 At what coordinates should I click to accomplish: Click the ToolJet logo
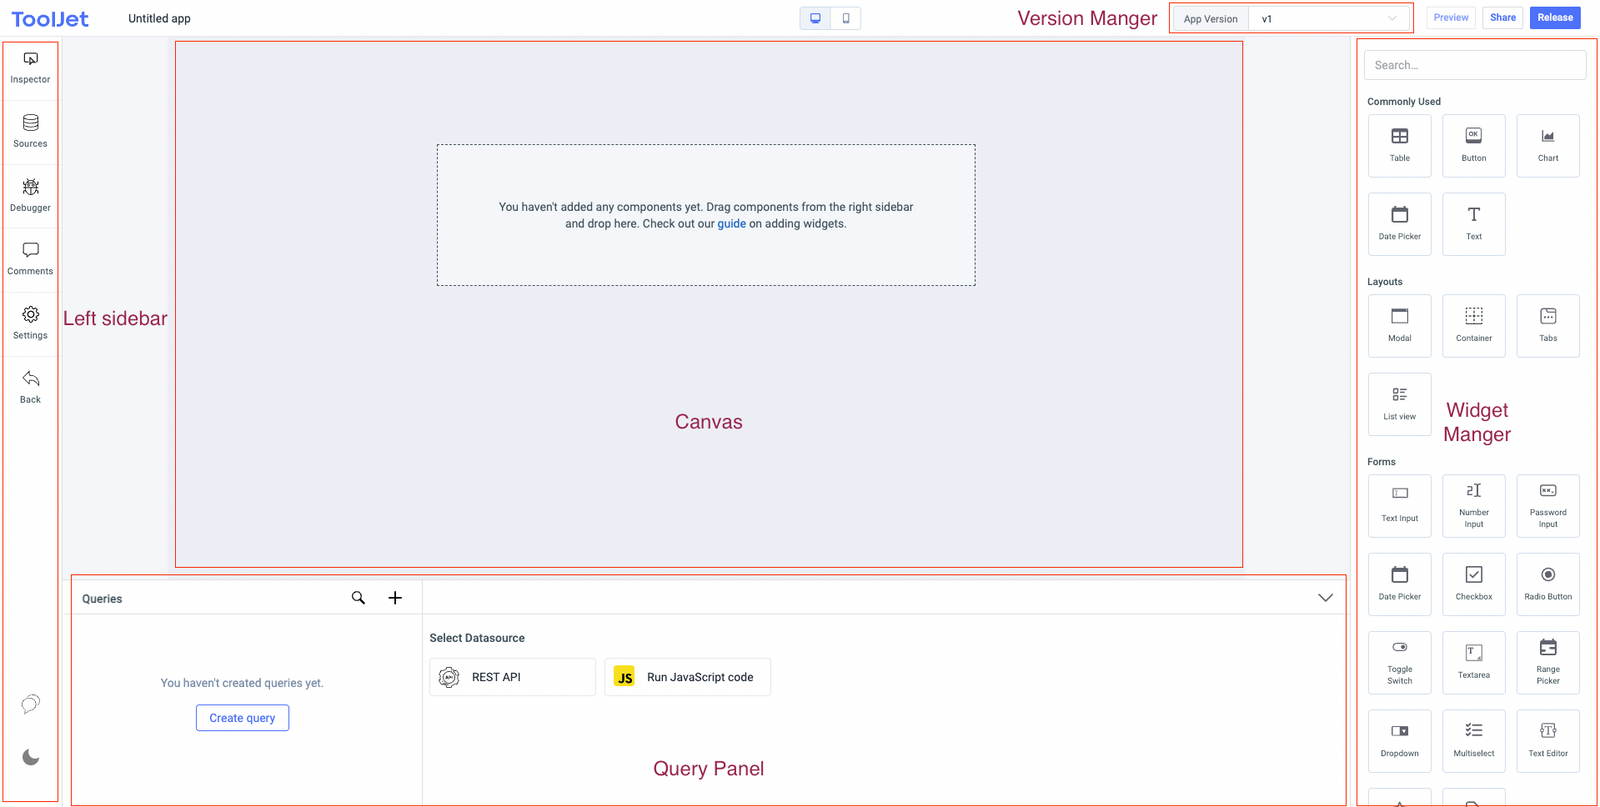(50, 18)
